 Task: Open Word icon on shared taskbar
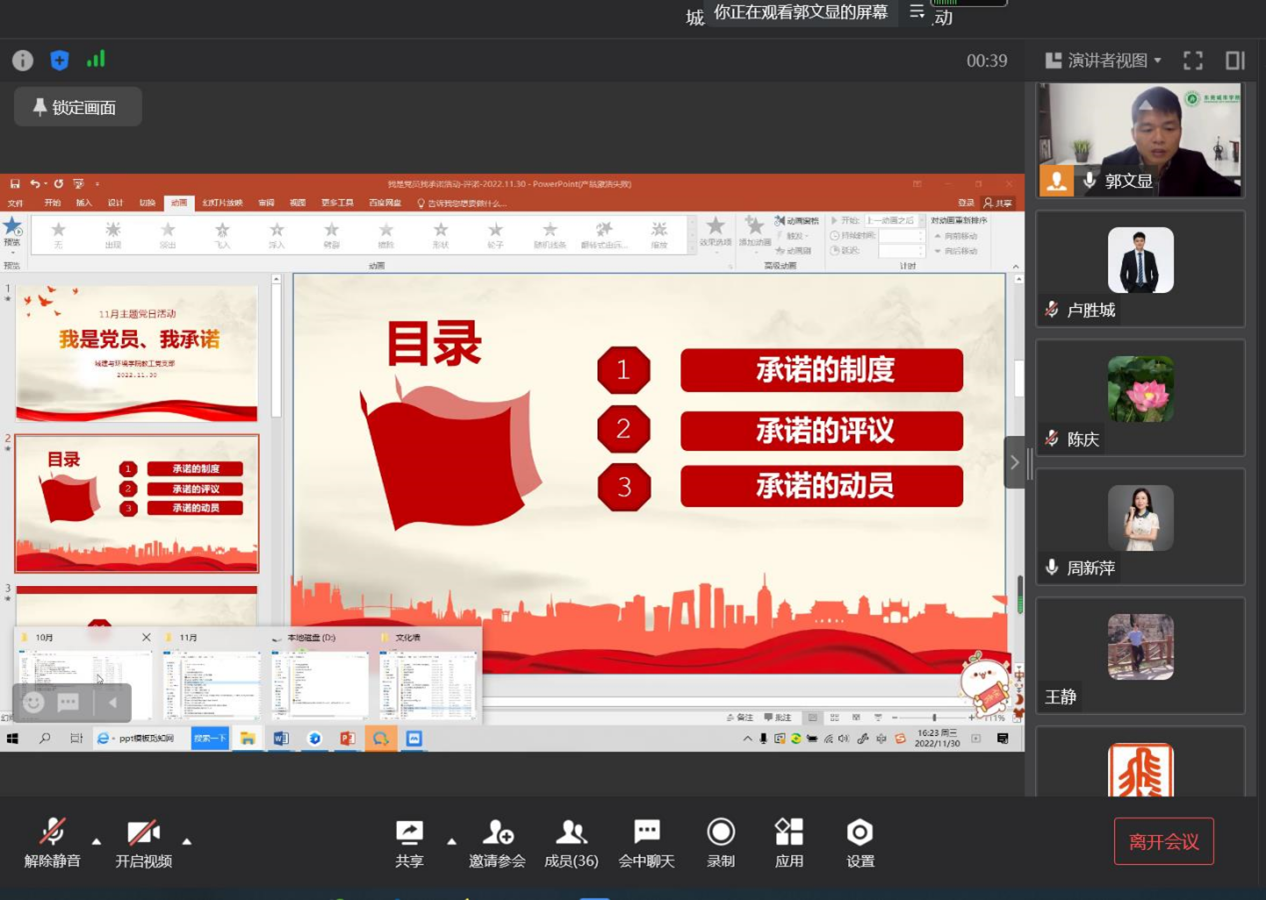pos(281,739)
